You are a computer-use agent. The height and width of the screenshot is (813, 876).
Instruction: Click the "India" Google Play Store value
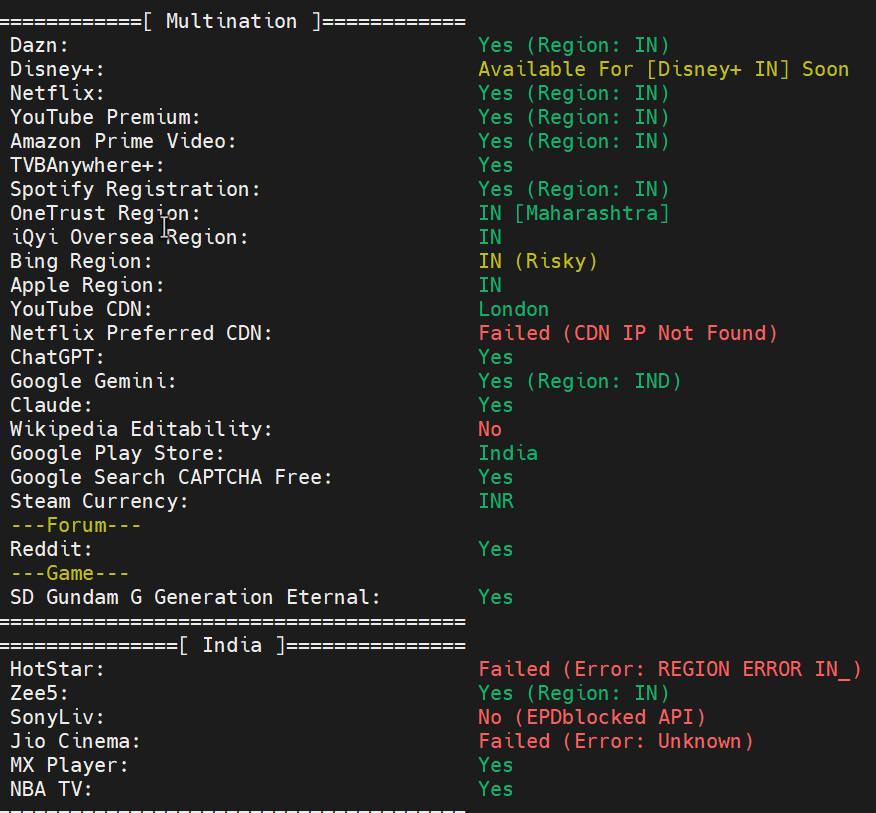pos(507,453)
